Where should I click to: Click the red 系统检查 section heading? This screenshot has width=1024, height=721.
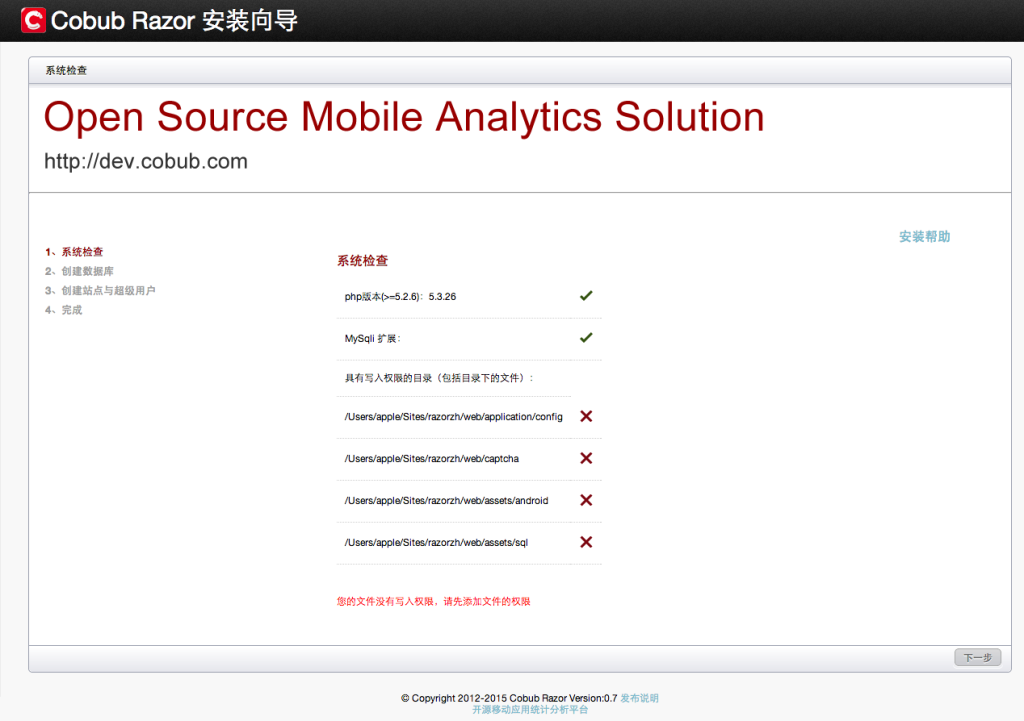click(362, 261)
